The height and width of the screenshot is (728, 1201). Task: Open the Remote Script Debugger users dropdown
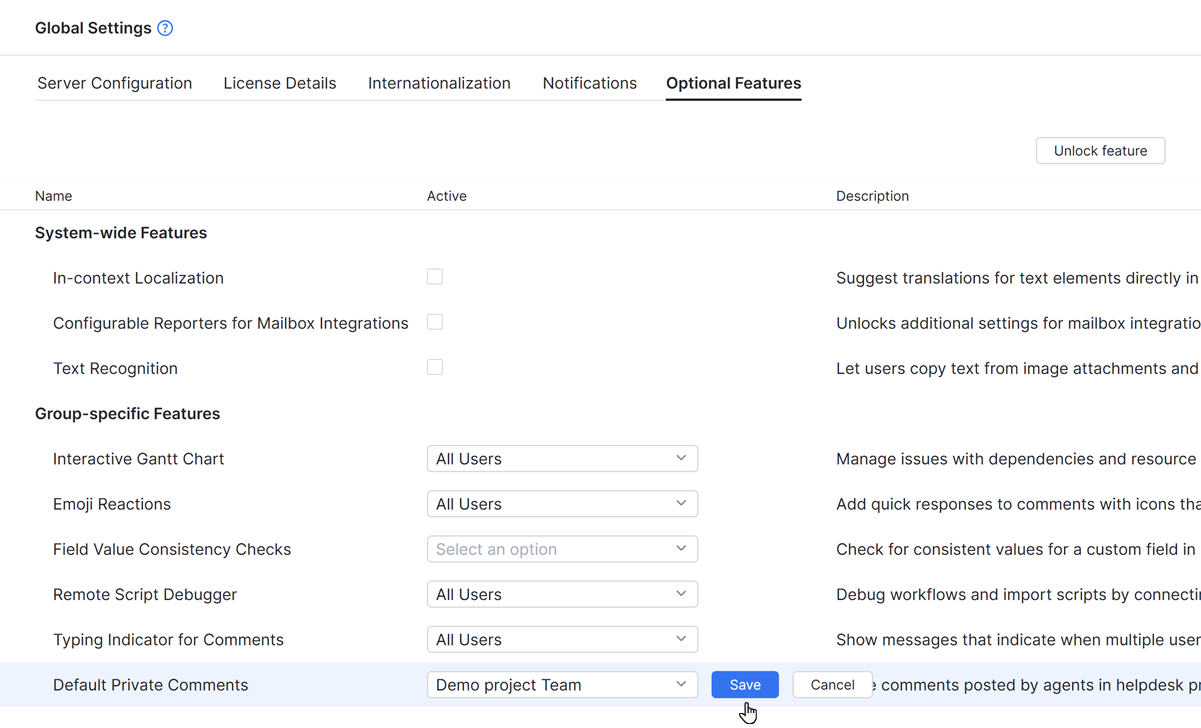click(x=562, y=593)
